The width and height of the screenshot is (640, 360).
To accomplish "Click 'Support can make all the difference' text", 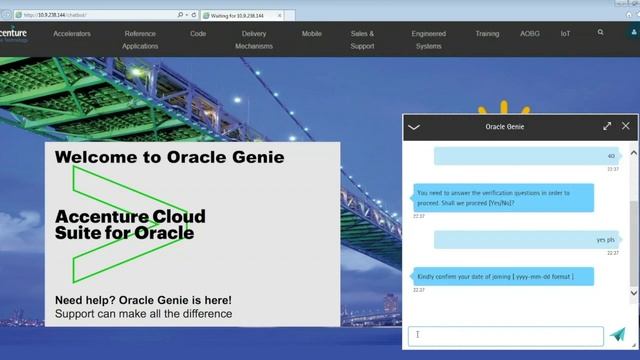I will coord(144,314).
